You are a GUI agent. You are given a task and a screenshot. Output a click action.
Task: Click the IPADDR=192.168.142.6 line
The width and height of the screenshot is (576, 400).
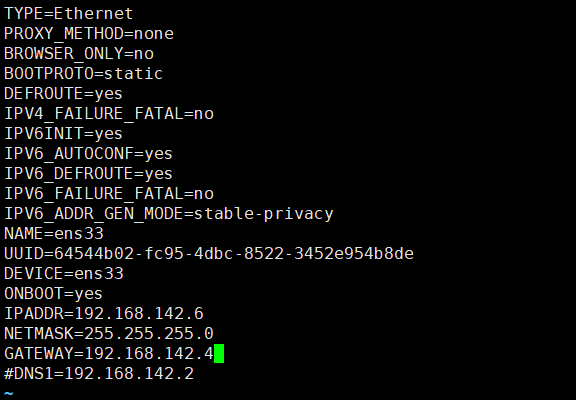click(104, 314)
